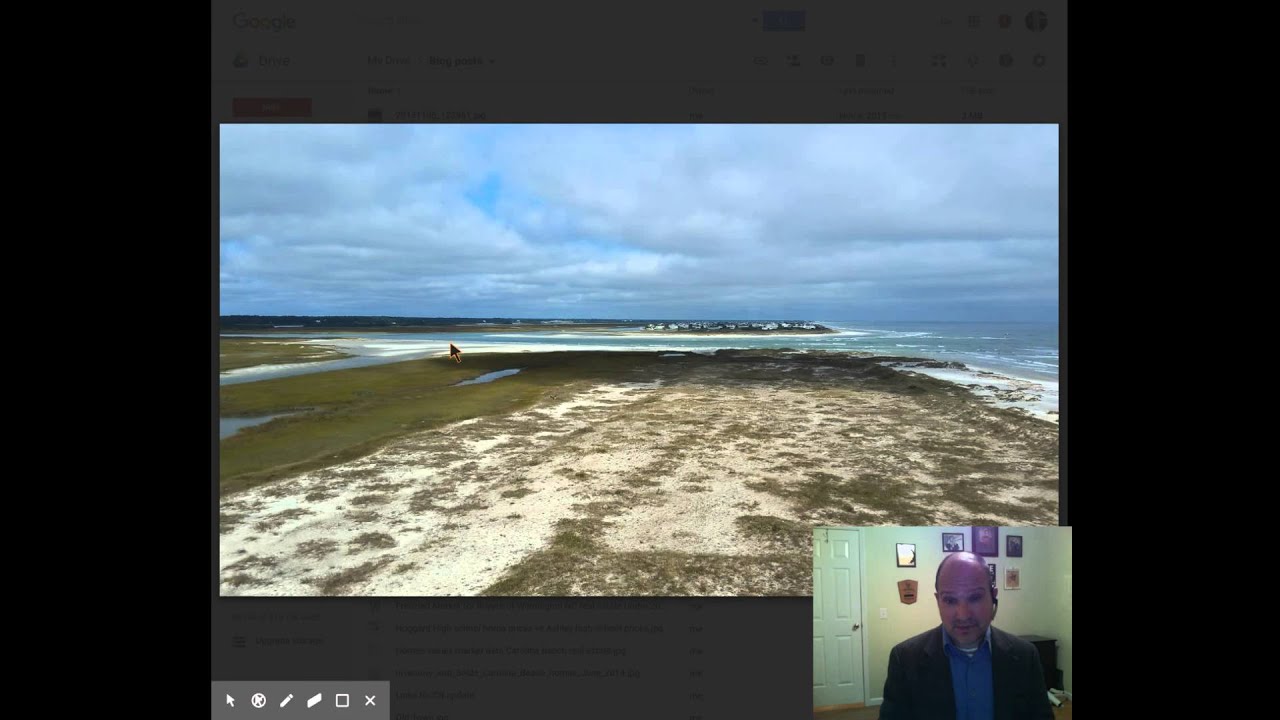Viewport: 1280px width, 720px height.
Task: Open the sort options icon
Action: (972, 61)
